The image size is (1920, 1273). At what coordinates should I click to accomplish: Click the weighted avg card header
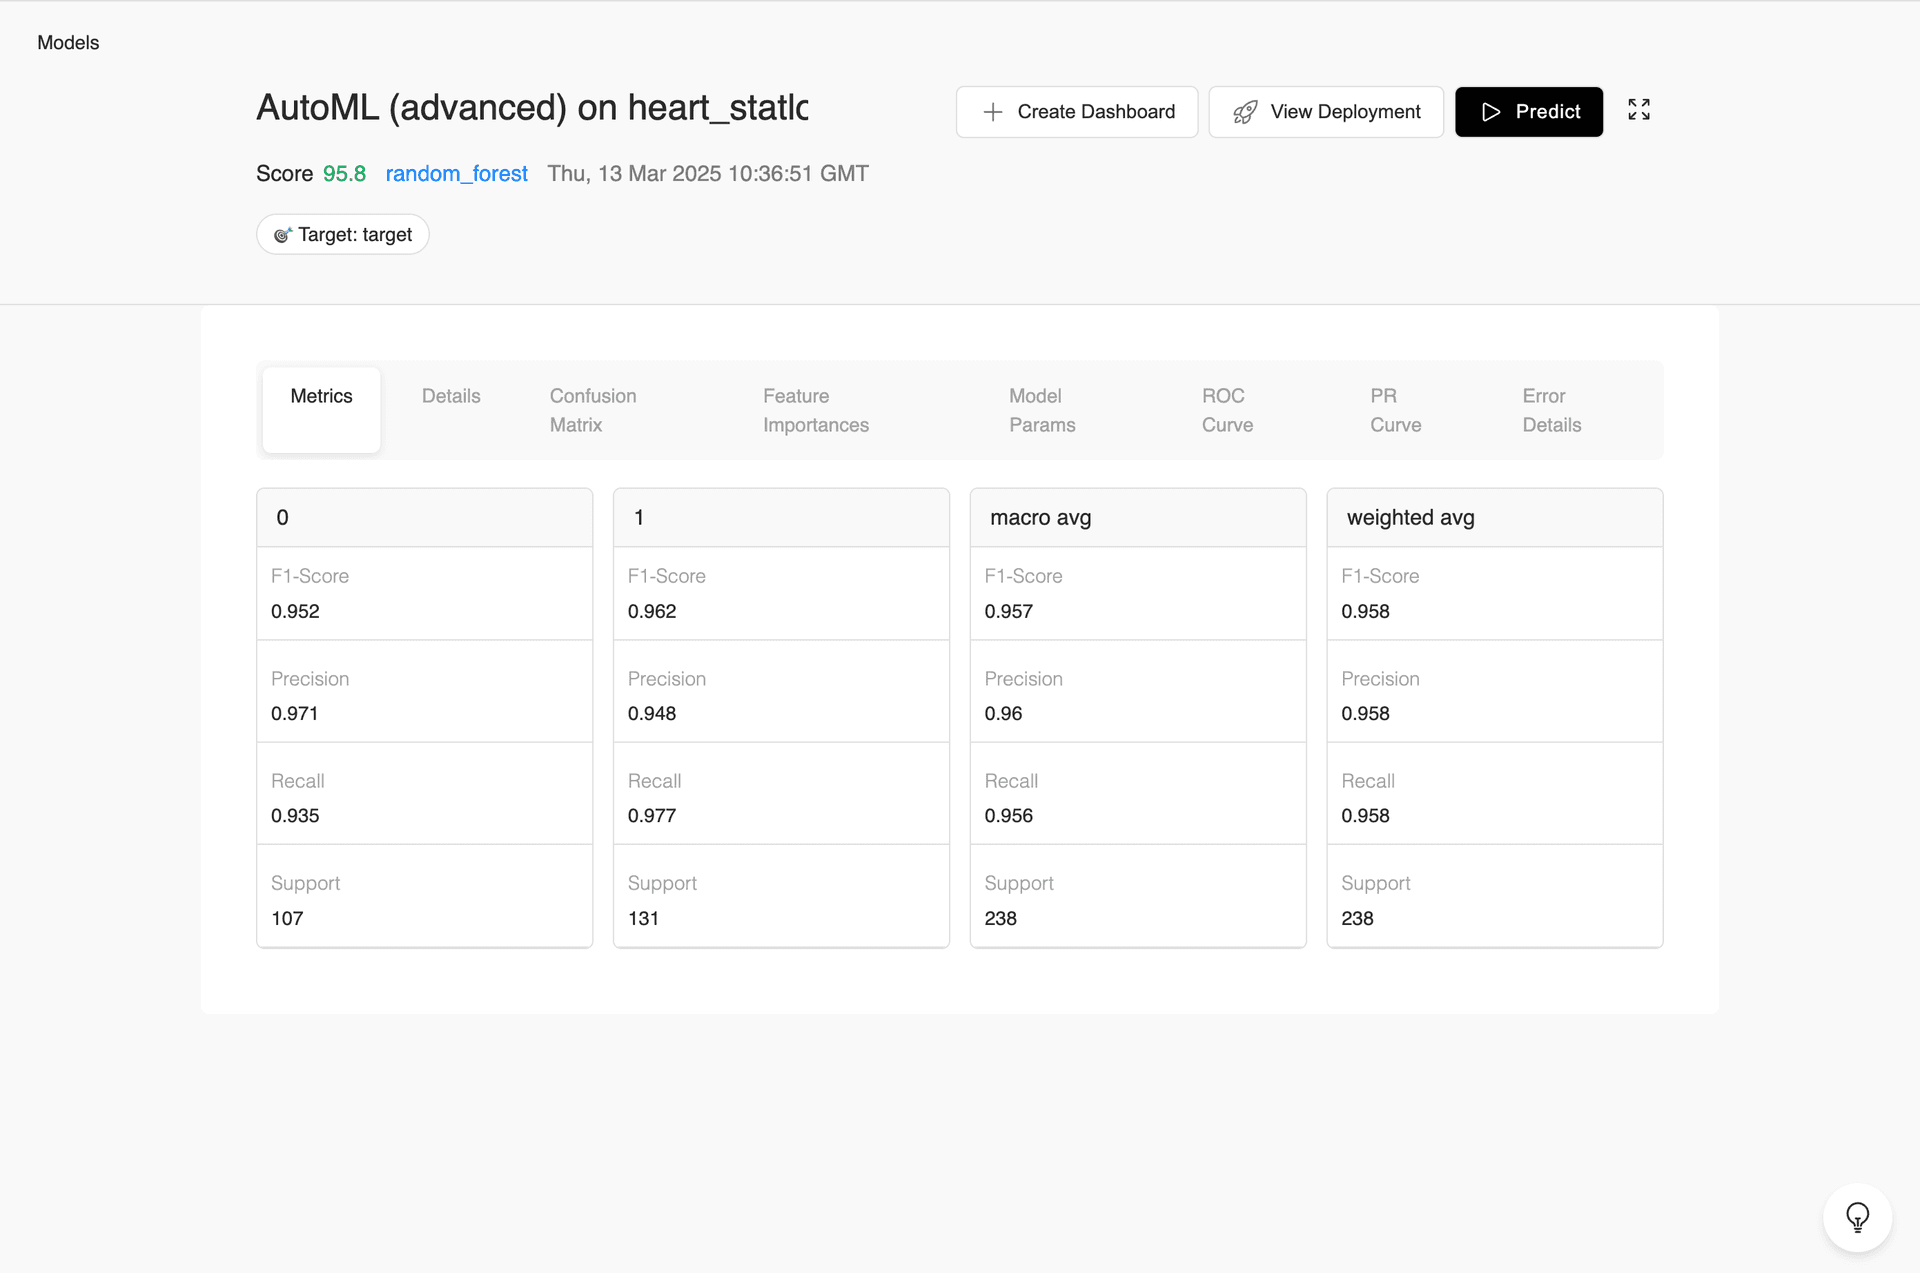[1495, 518]
